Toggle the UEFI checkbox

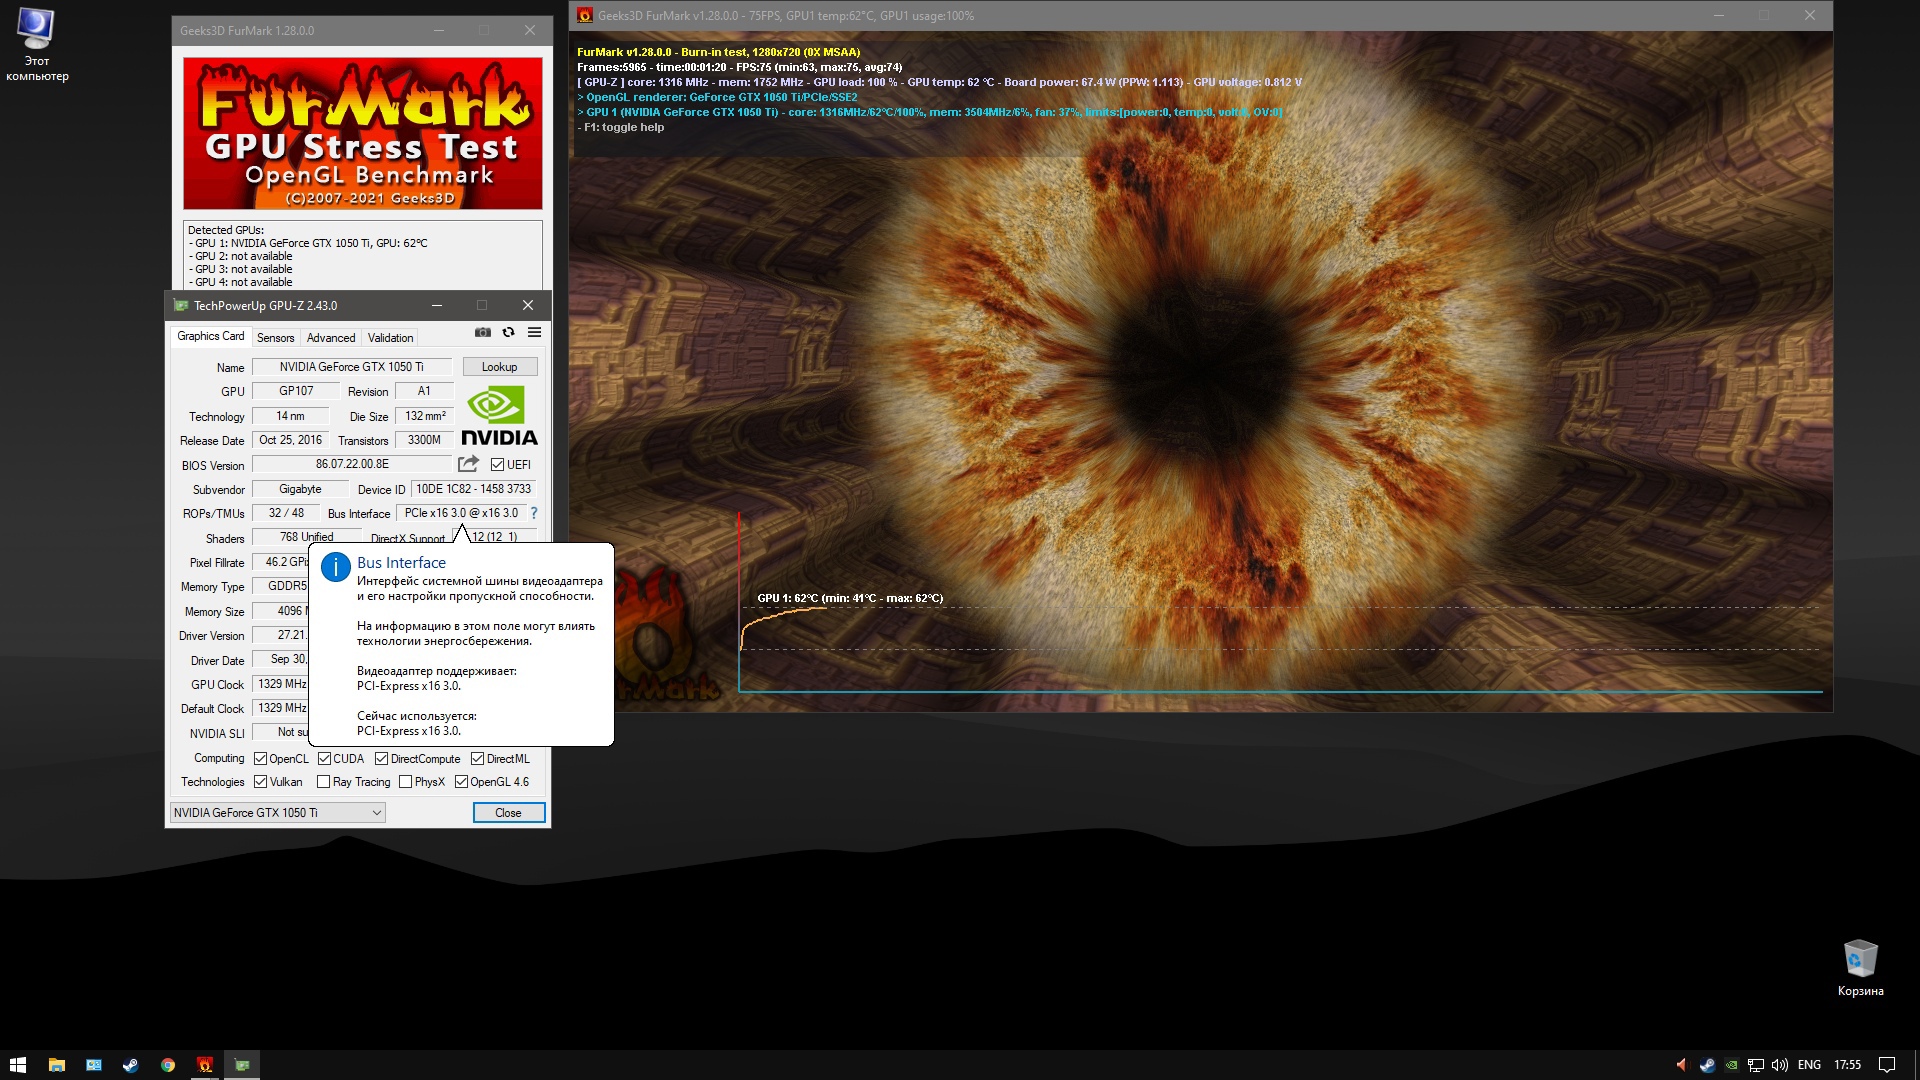point(497,465)
